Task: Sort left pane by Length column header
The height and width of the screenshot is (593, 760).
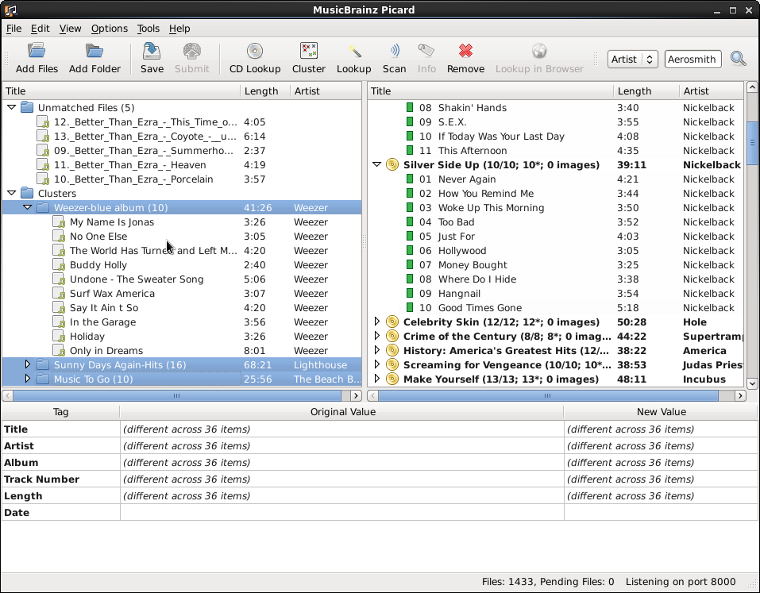Action: tap(262, 91)
